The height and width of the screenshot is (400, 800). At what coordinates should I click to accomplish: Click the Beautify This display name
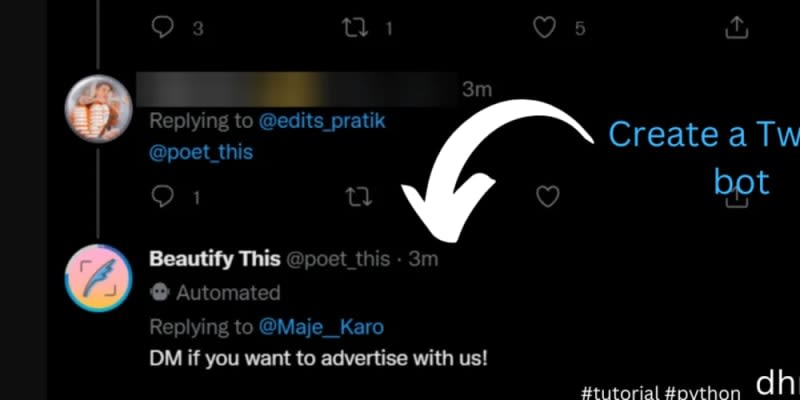[x=214, y=259]
